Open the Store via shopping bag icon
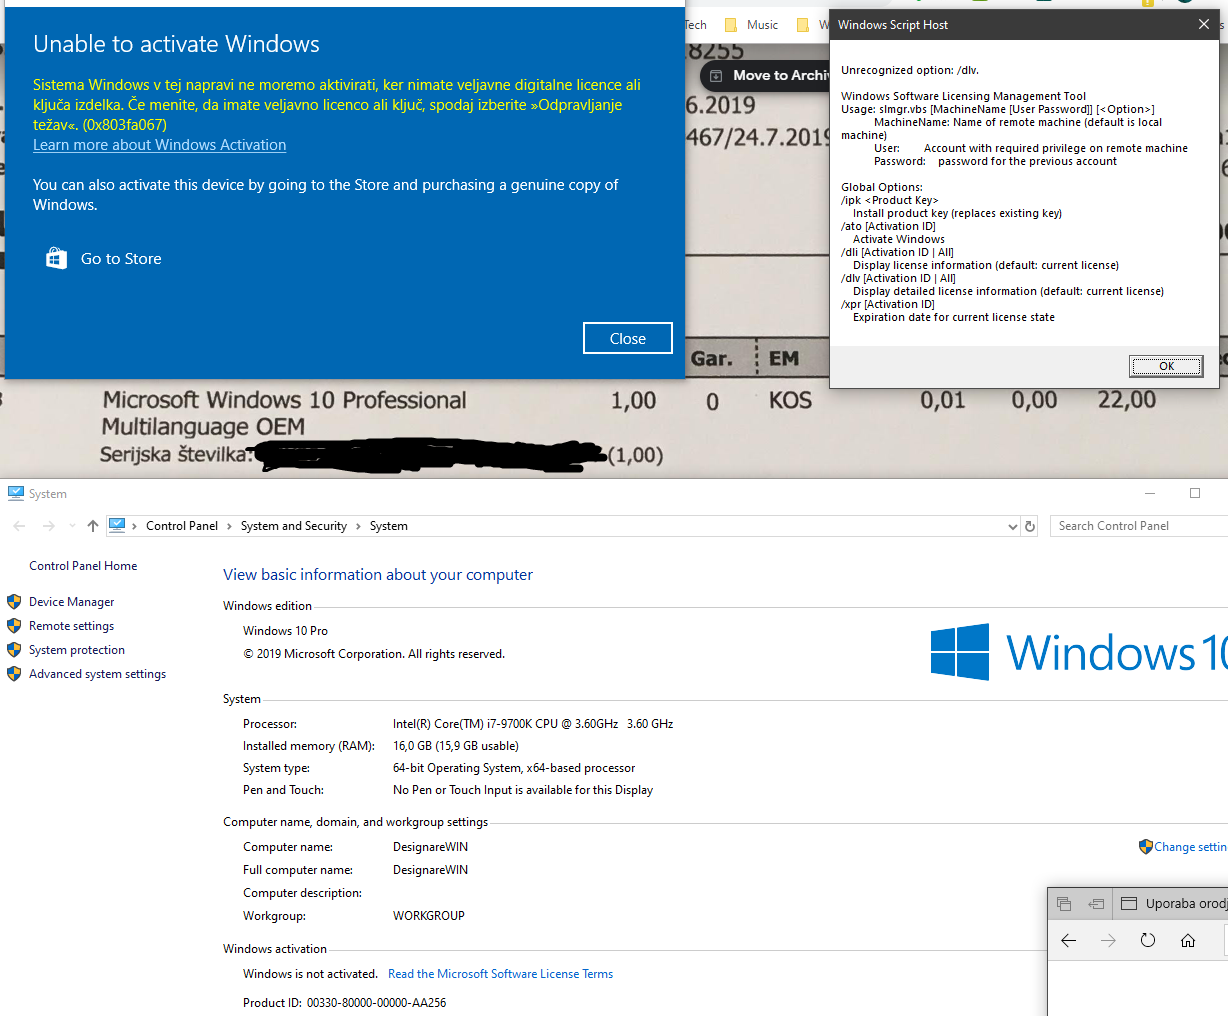 pyautogui.click(x=56, y=258)
